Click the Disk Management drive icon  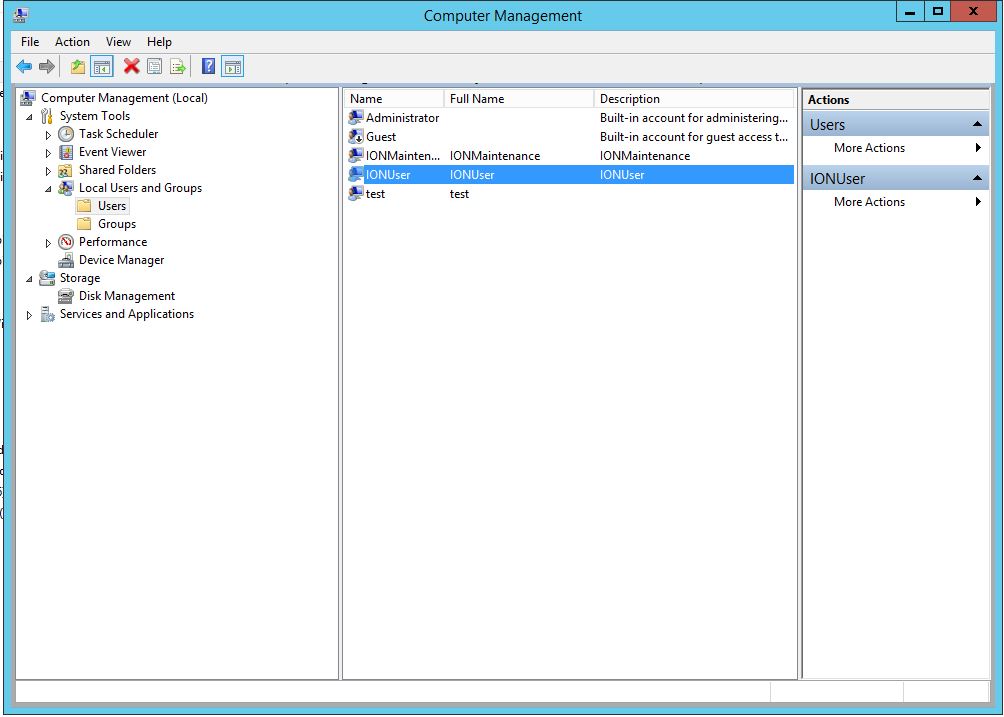[65, 296]
